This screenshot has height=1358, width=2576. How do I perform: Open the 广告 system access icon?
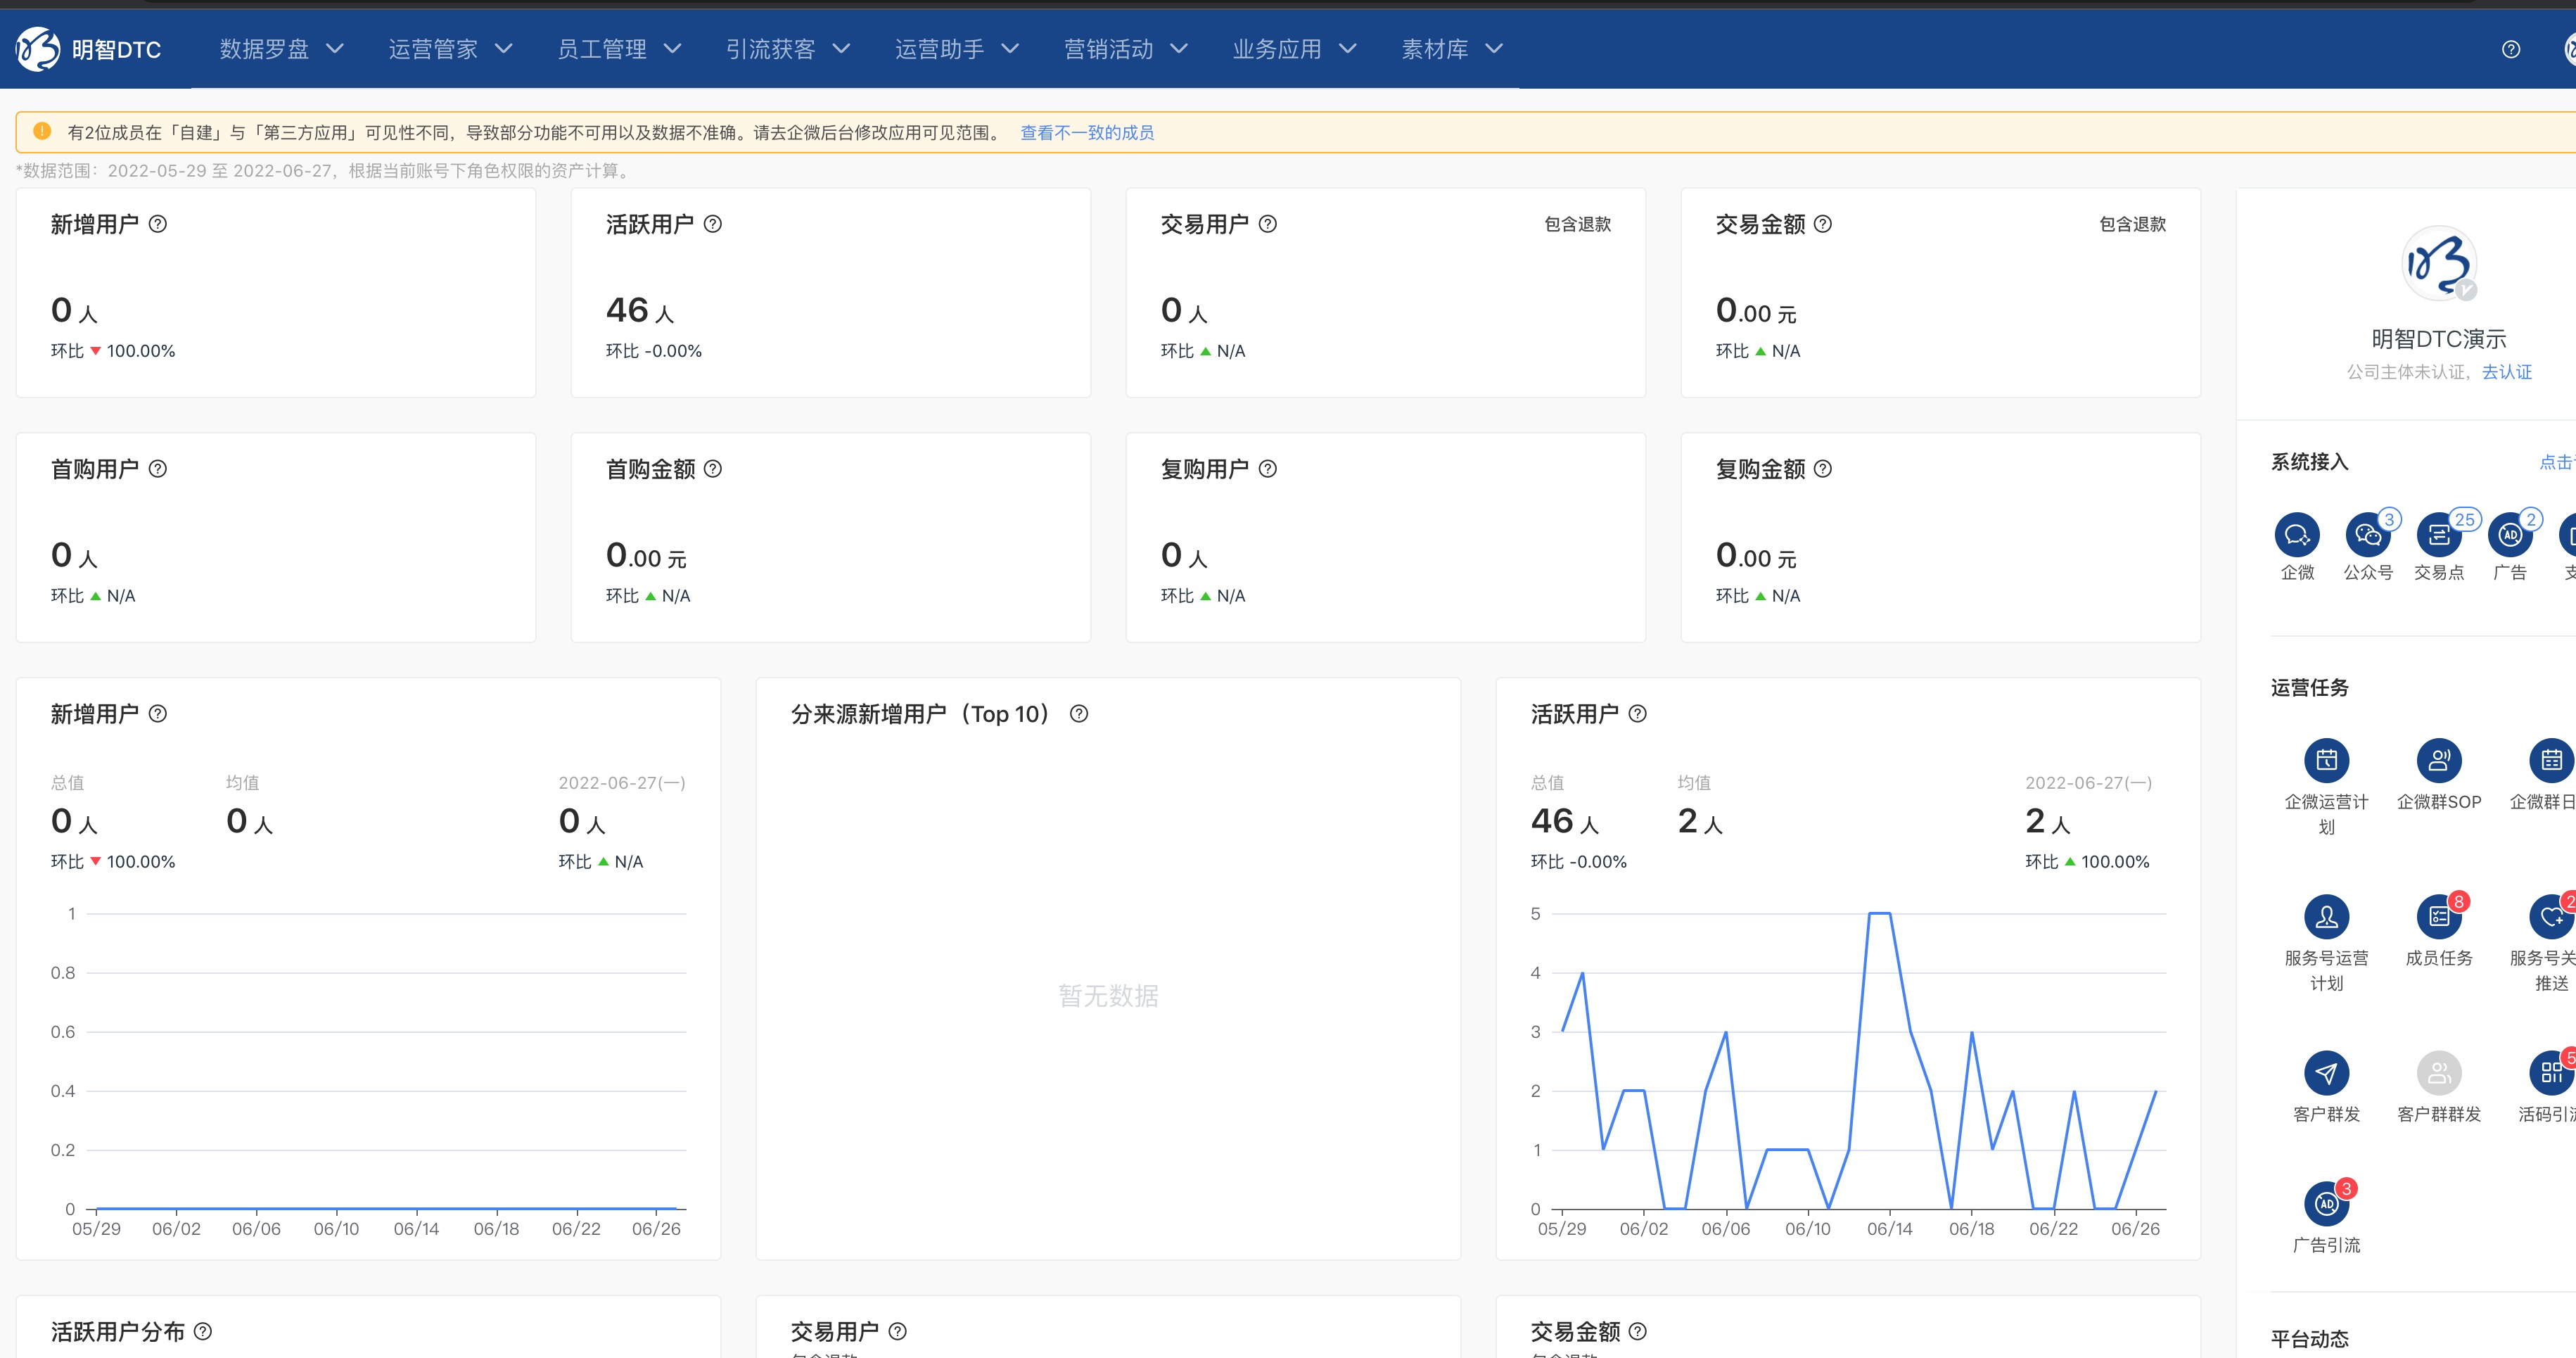pos(2510,534)
